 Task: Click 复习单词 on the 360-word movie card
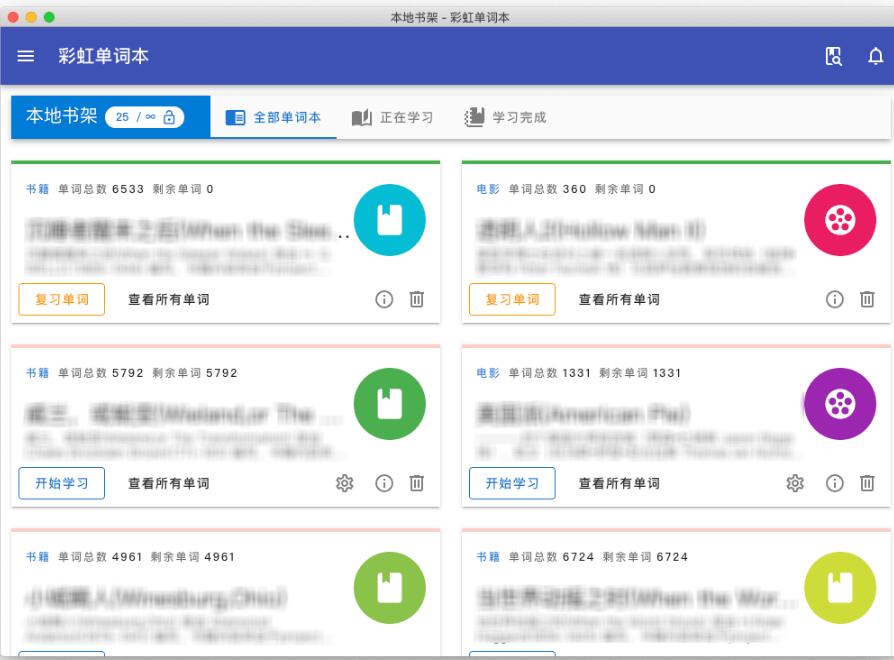512,299
